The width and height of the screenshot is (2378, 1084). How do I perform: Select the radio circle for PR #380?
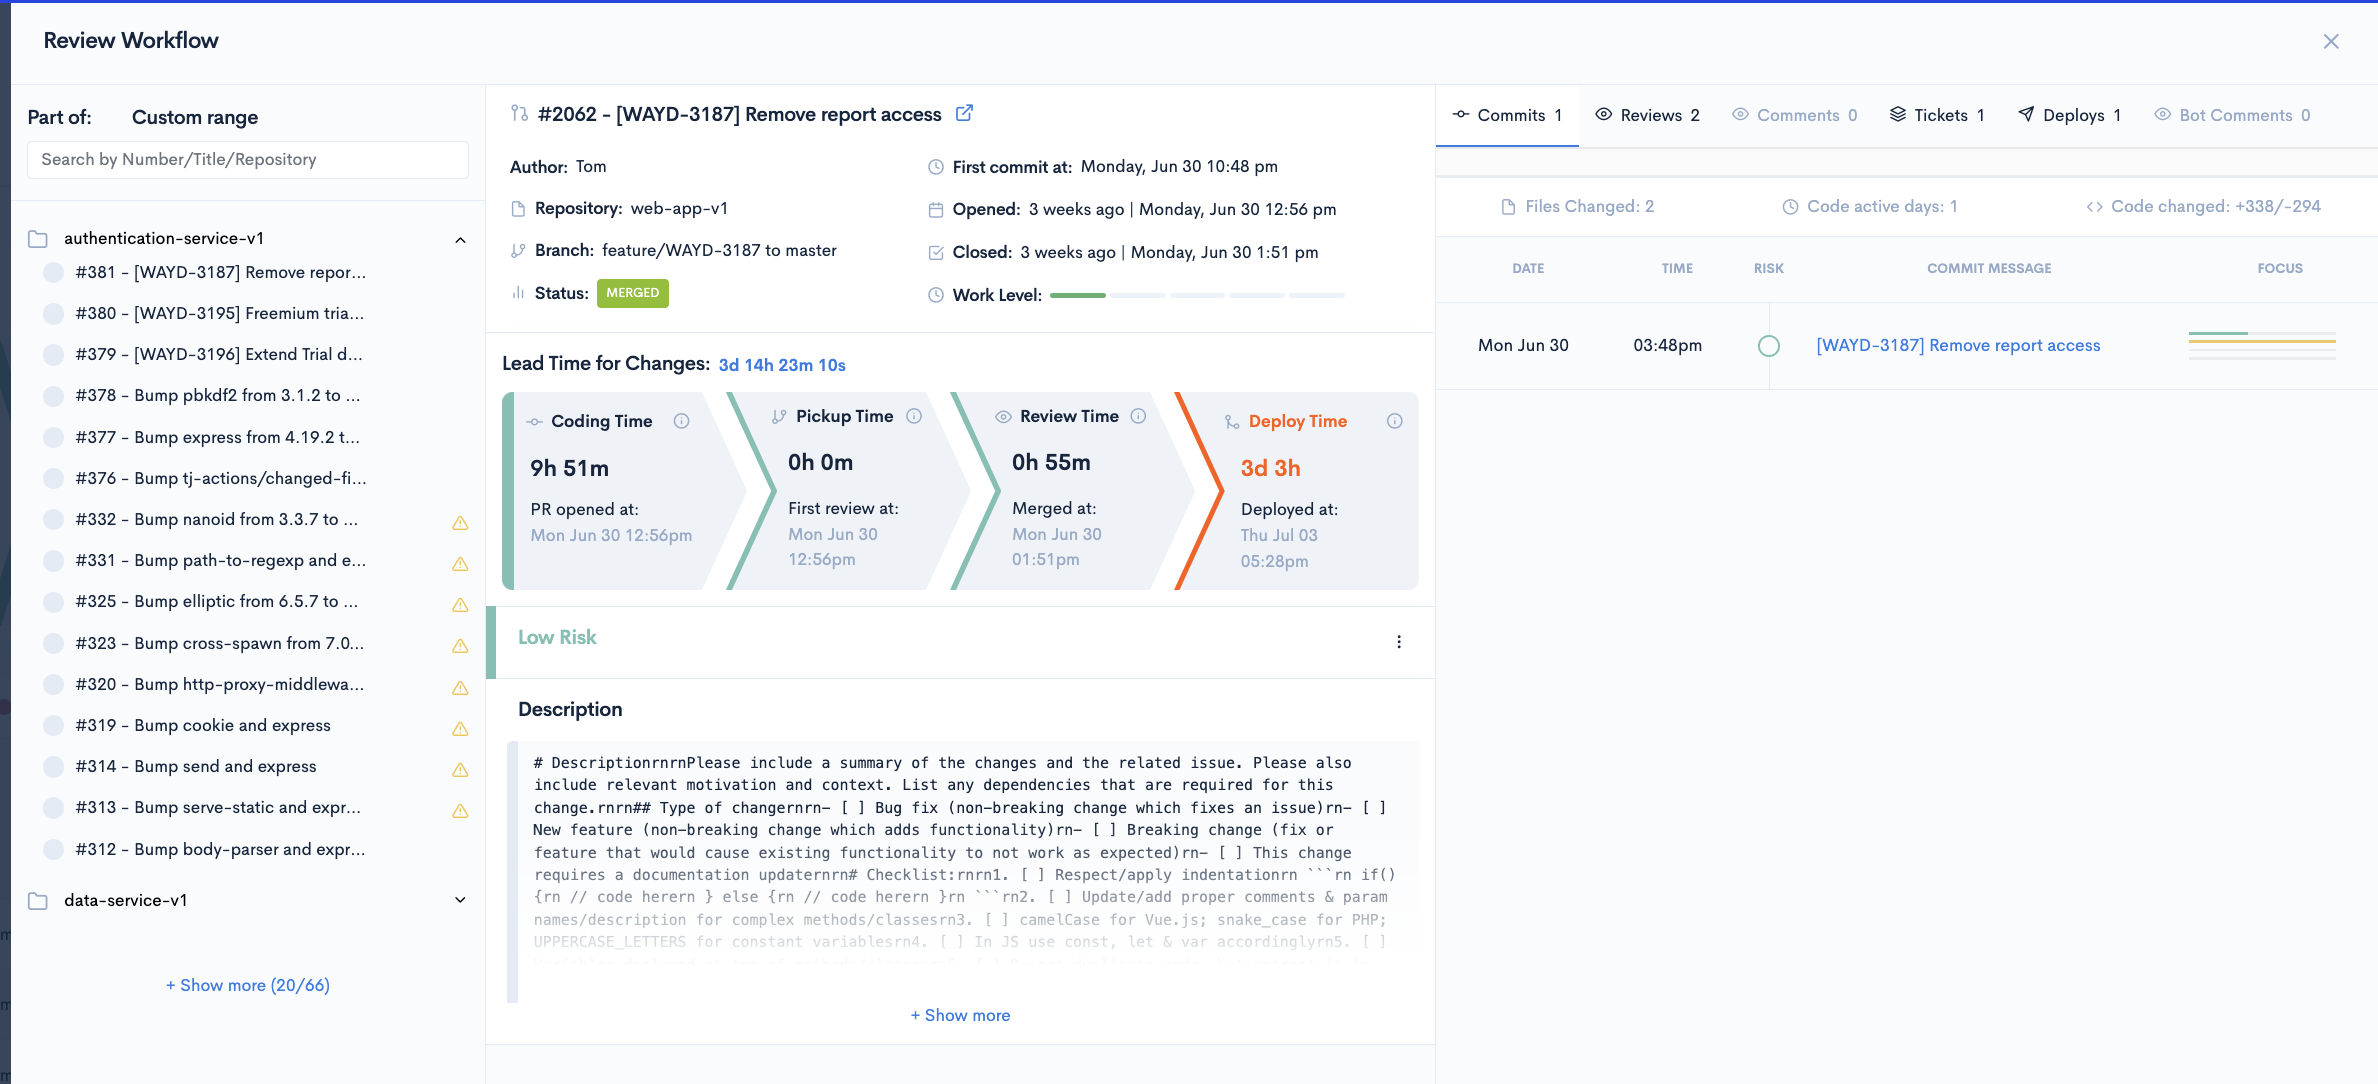[54, 313]
